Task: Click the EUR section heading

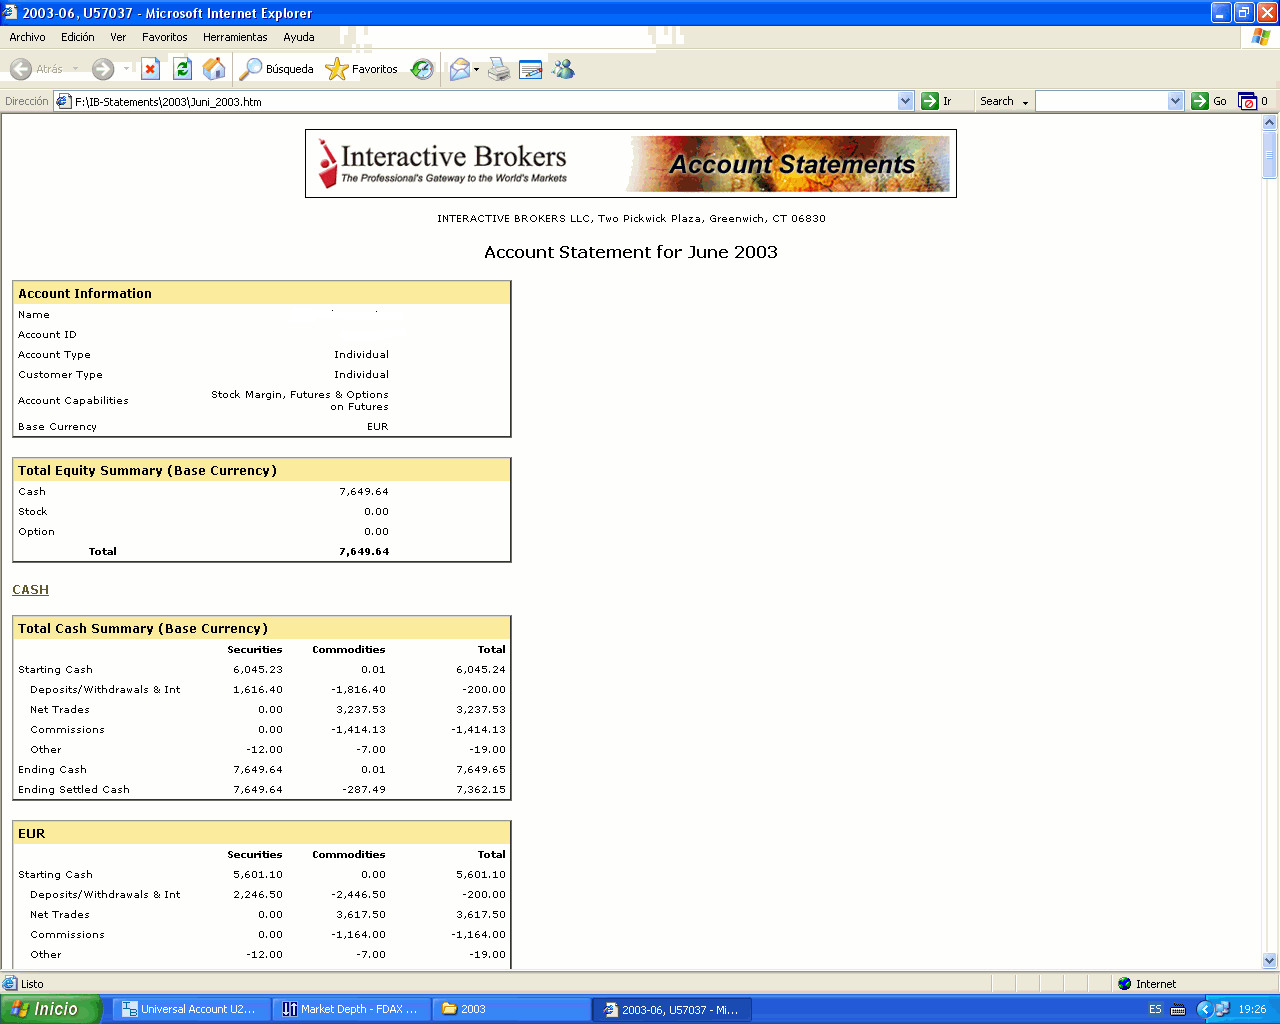Action: tap(32, 833)
